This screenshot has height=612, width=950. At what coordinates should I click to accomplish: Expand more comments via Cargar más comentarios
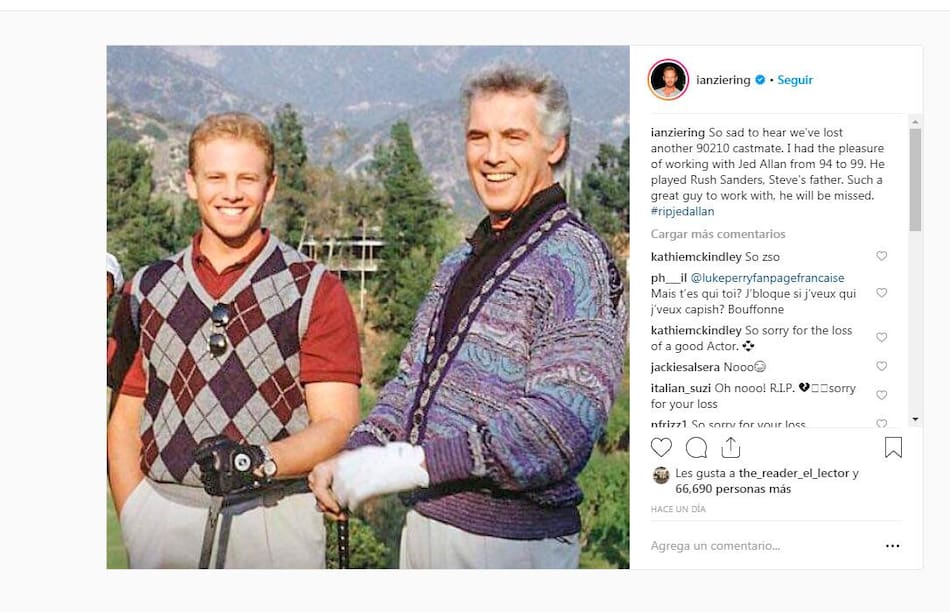(x=718, y=234)
